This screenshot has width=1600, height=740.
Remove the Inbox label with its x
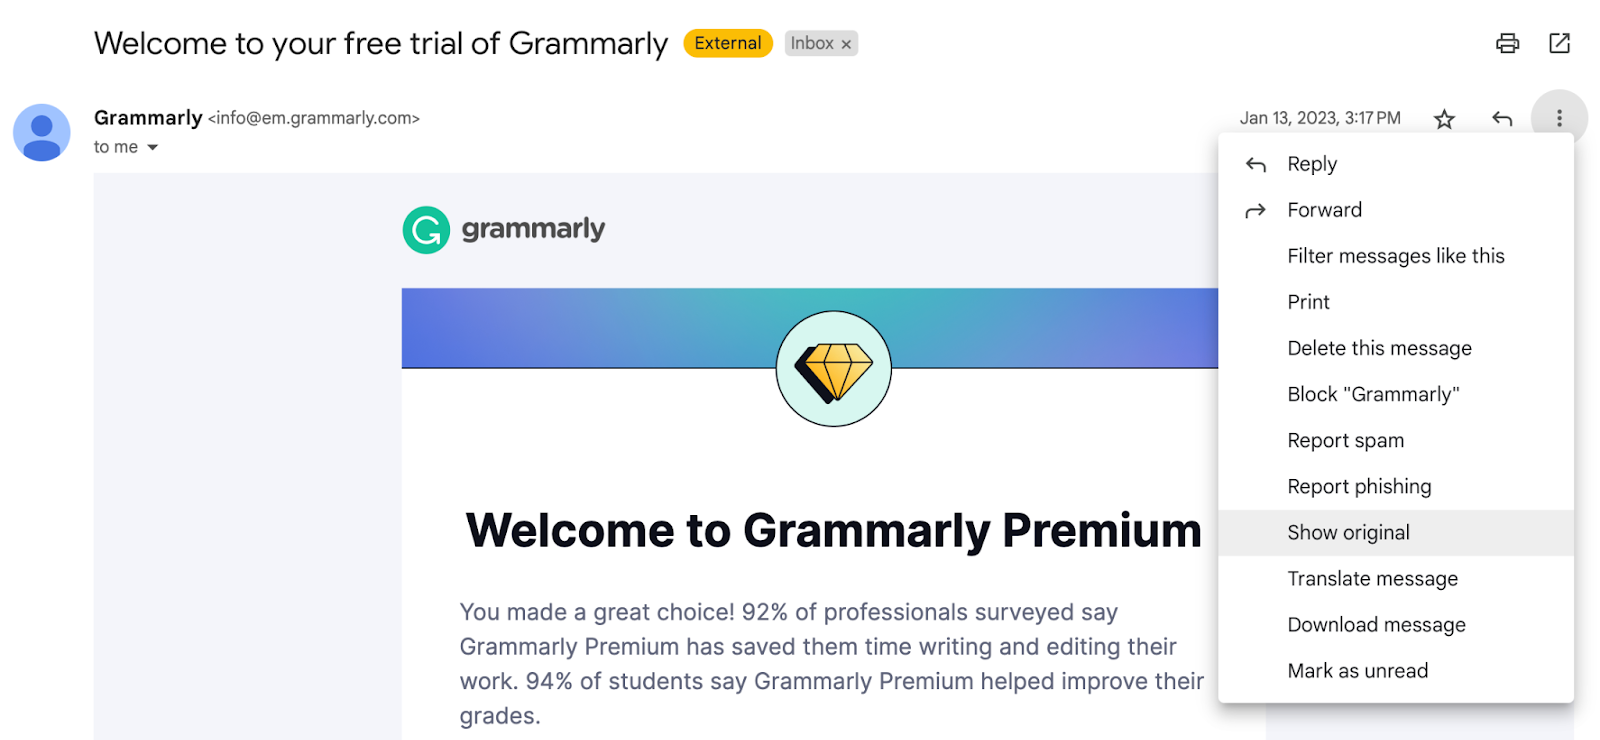tap(846, 43)
